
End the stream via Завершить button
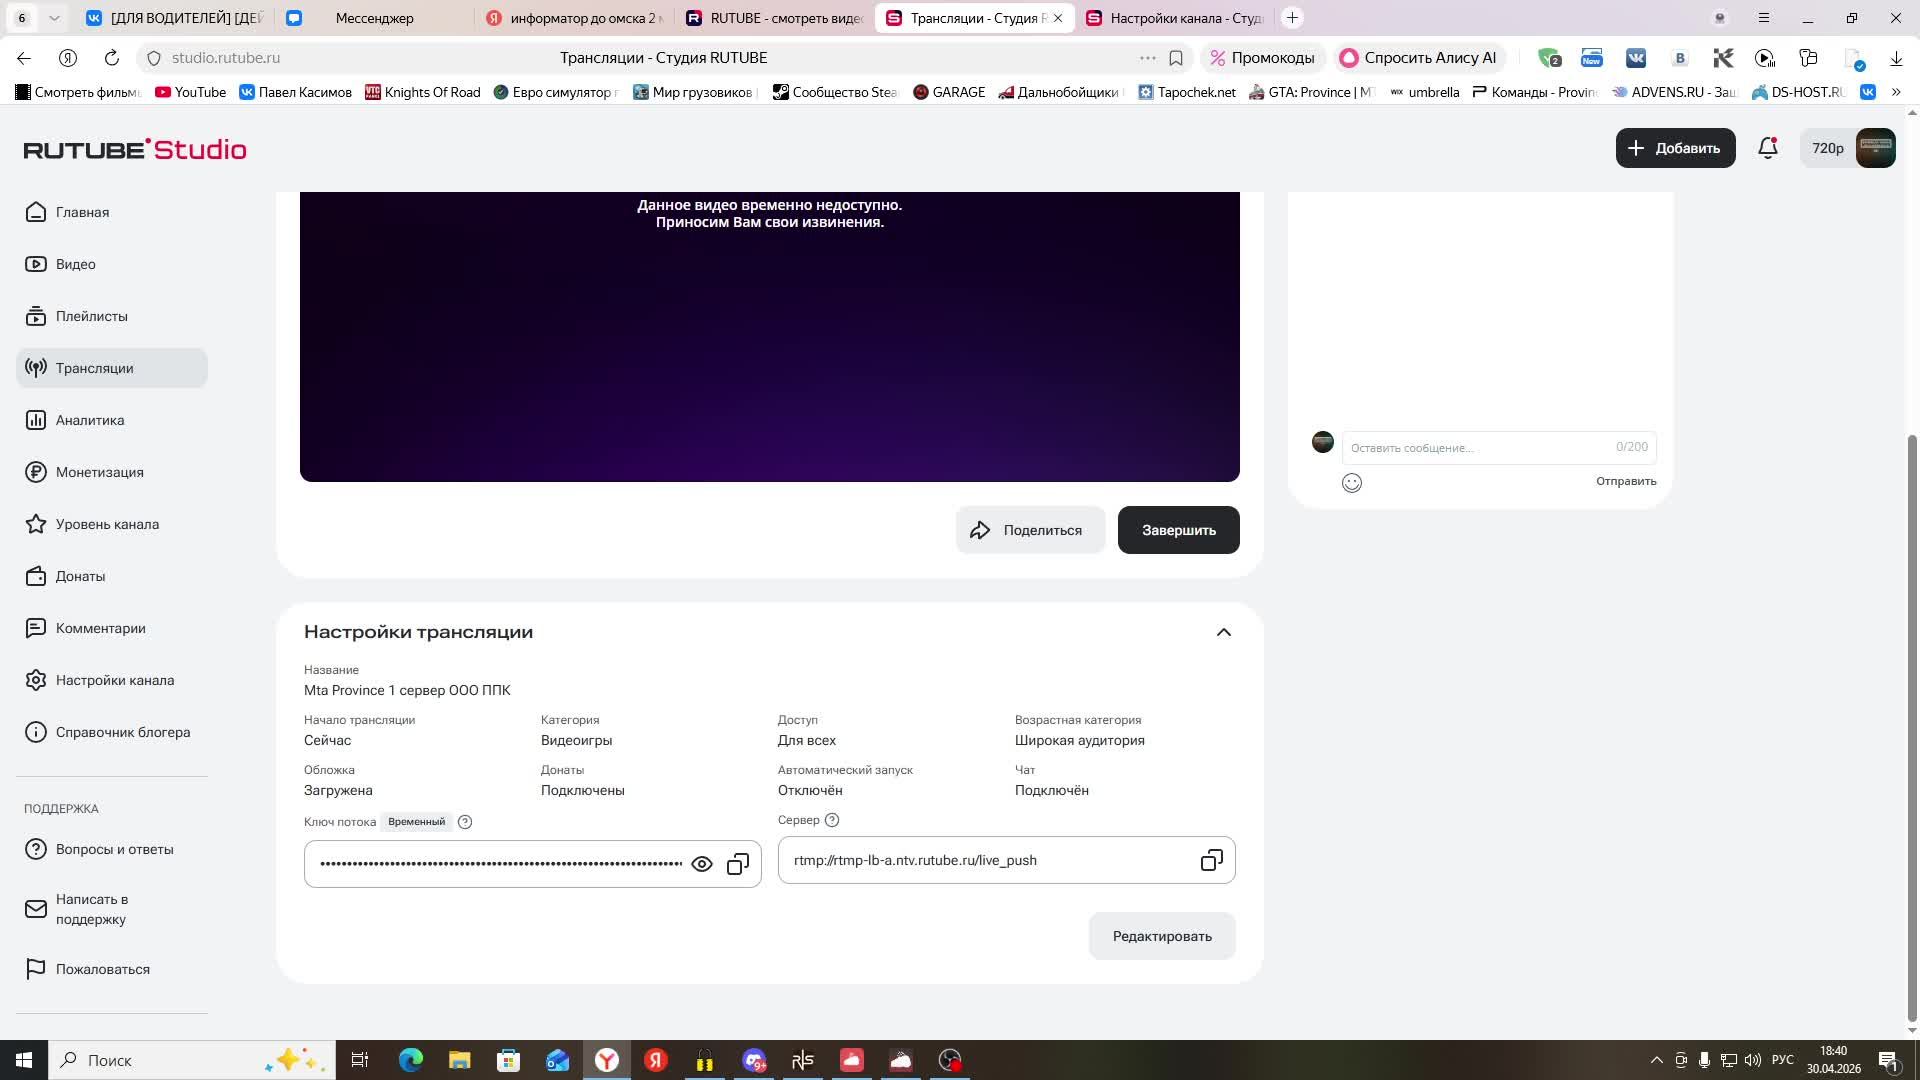(x=1178, y=530)
